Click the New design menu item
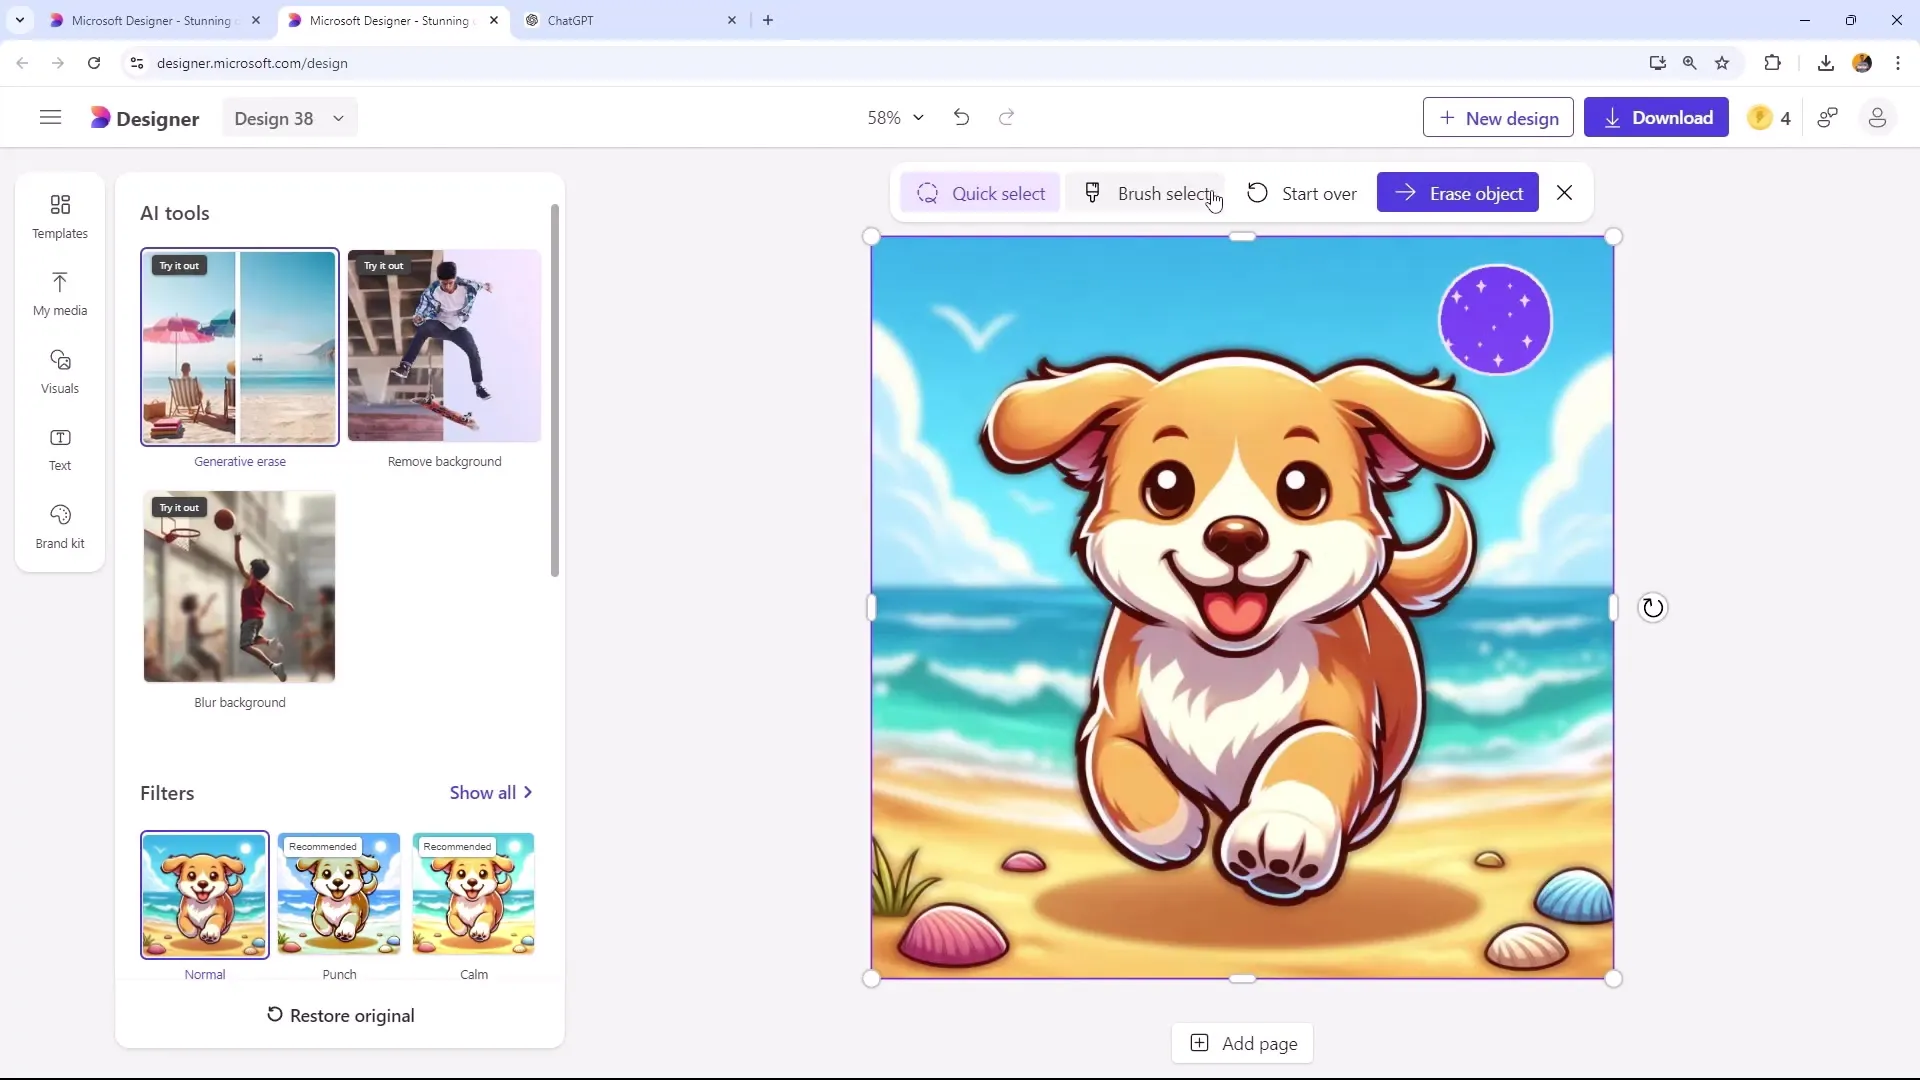This screenshot has width=1920, height=1080. point(1498,117)
